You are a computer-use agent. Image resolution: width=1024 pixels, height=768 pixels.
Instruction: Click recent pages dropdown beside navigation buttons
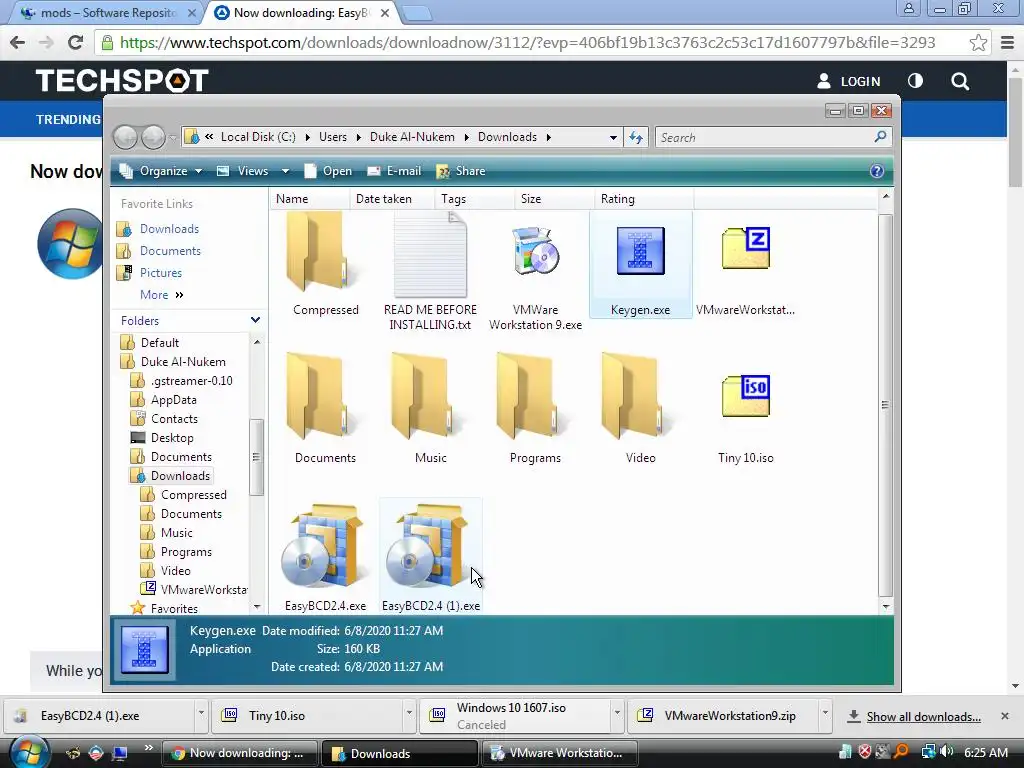172,138
